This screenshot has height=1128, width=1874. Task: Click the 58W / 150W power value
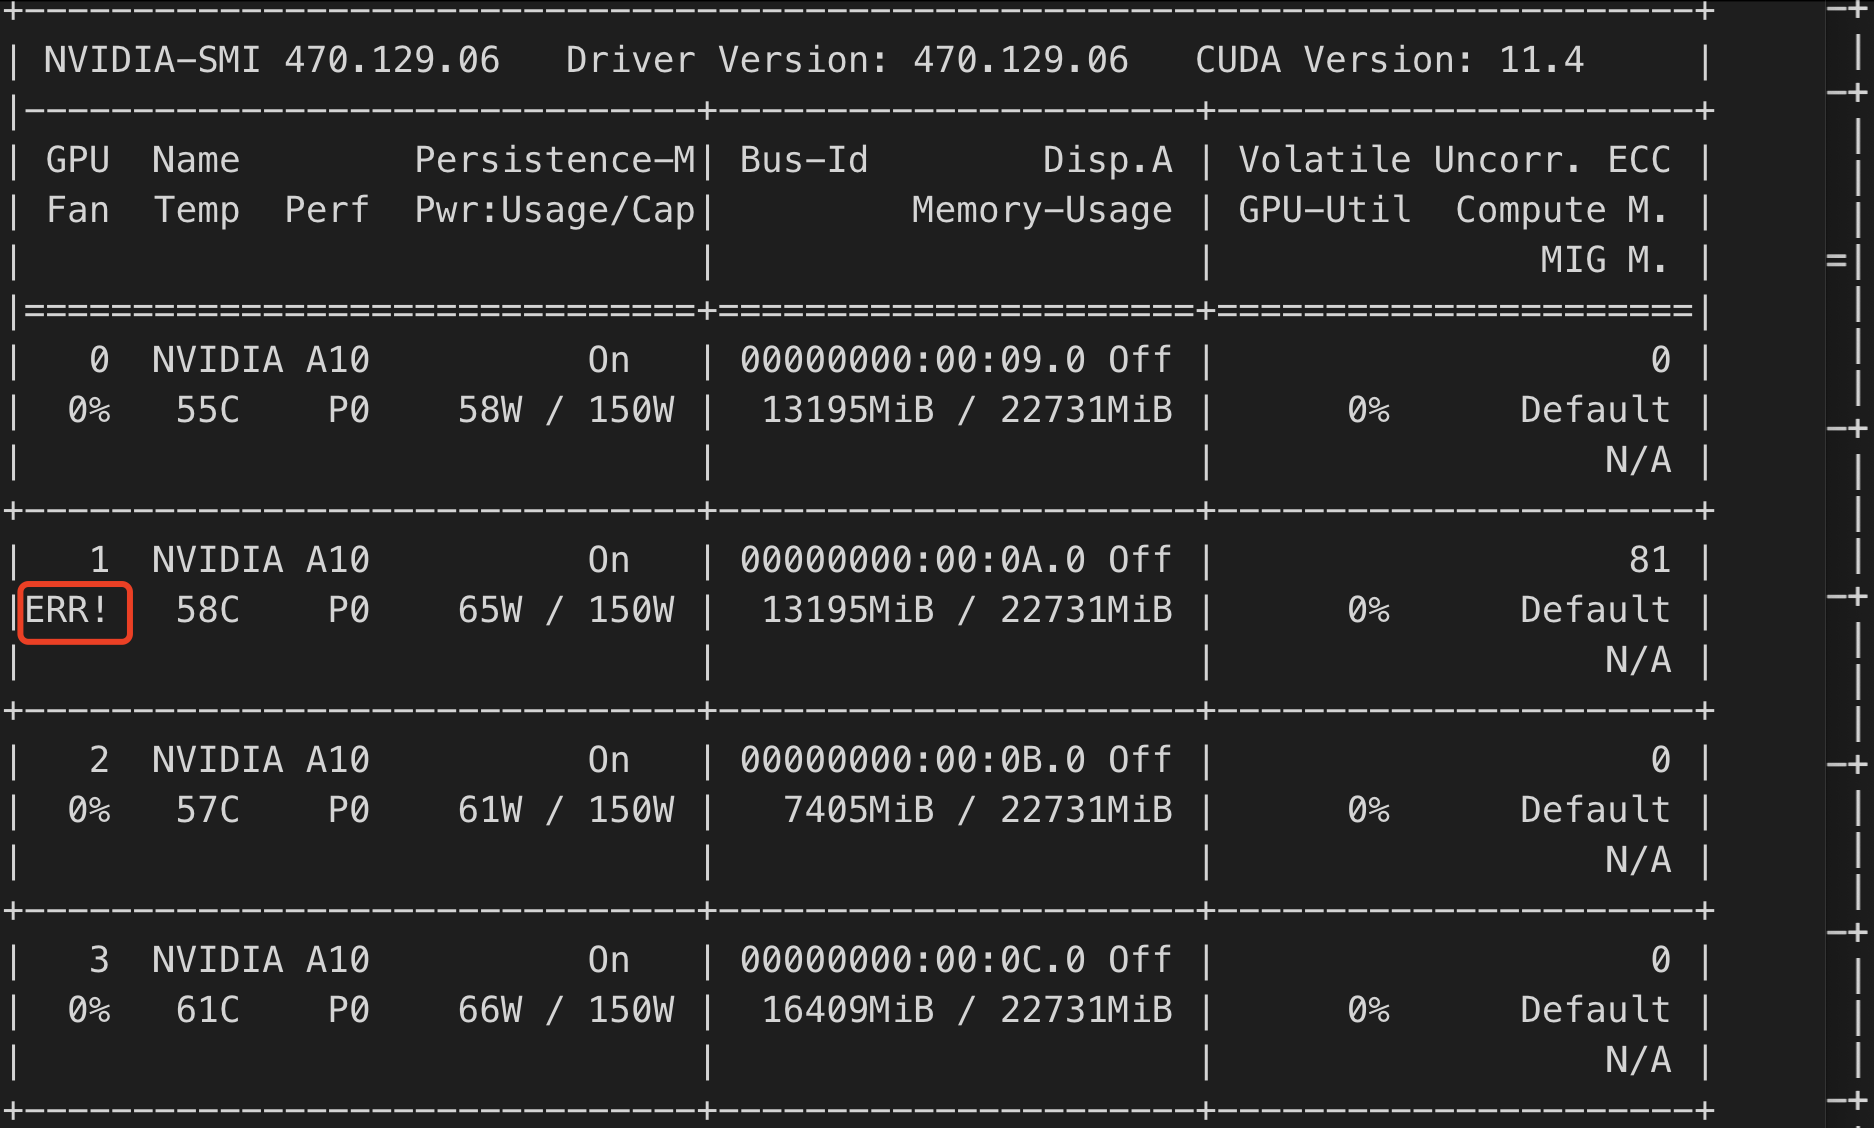[x=566, y=410]
